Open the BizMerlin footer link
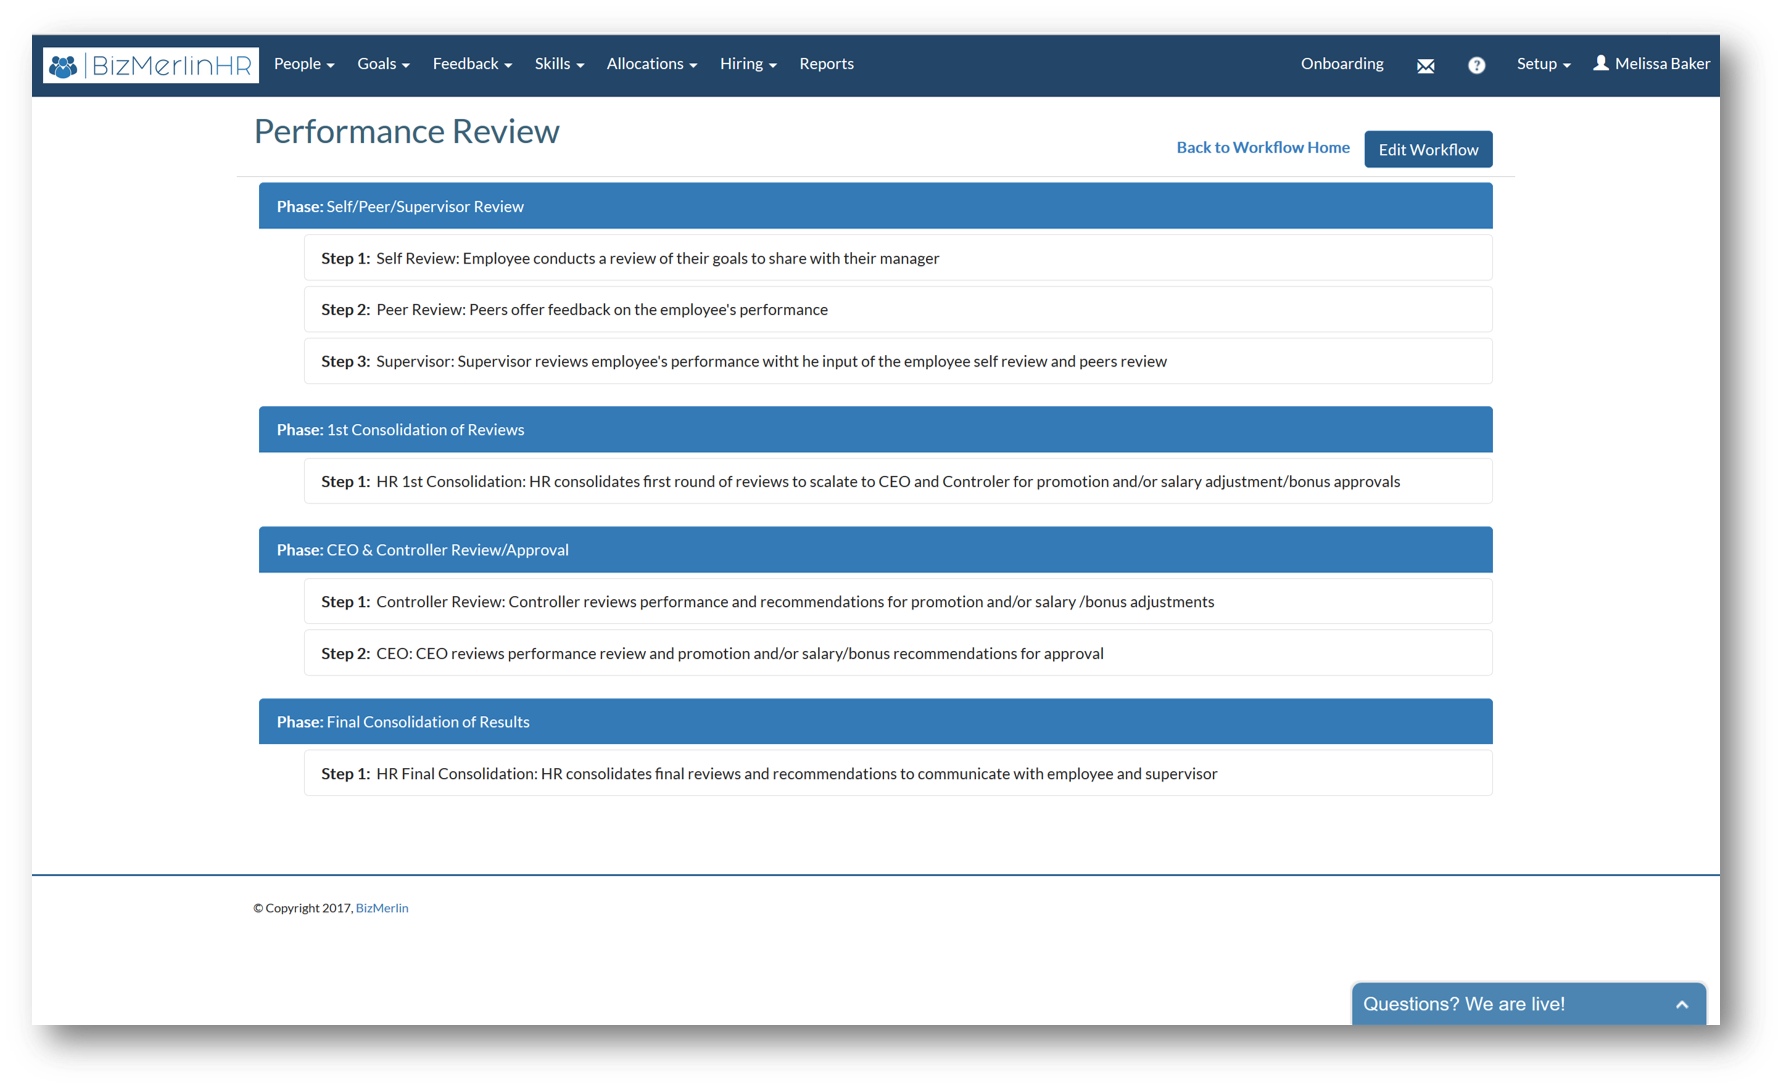The height and width of the screenshot is (1090, 1785). [x=382, y=908]
